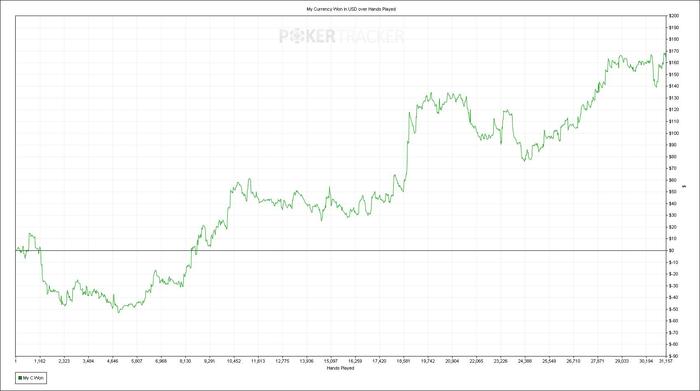Viewport: 700px width, 391px height.
Task: Click the $100 y-axis label
Action: 674,133
